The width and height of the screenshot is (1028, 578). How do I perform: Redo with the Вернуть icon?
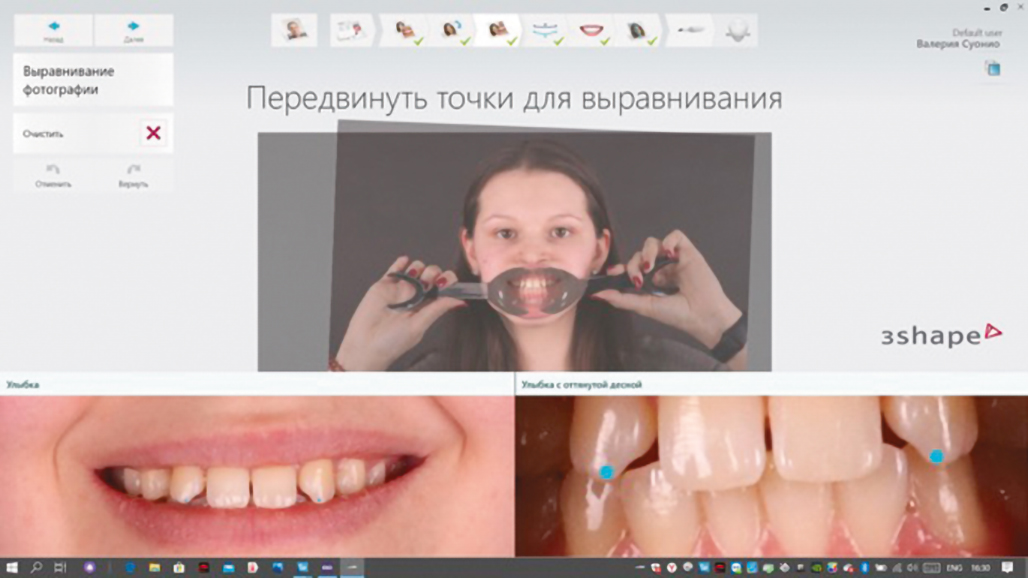(x=133, y=175)
